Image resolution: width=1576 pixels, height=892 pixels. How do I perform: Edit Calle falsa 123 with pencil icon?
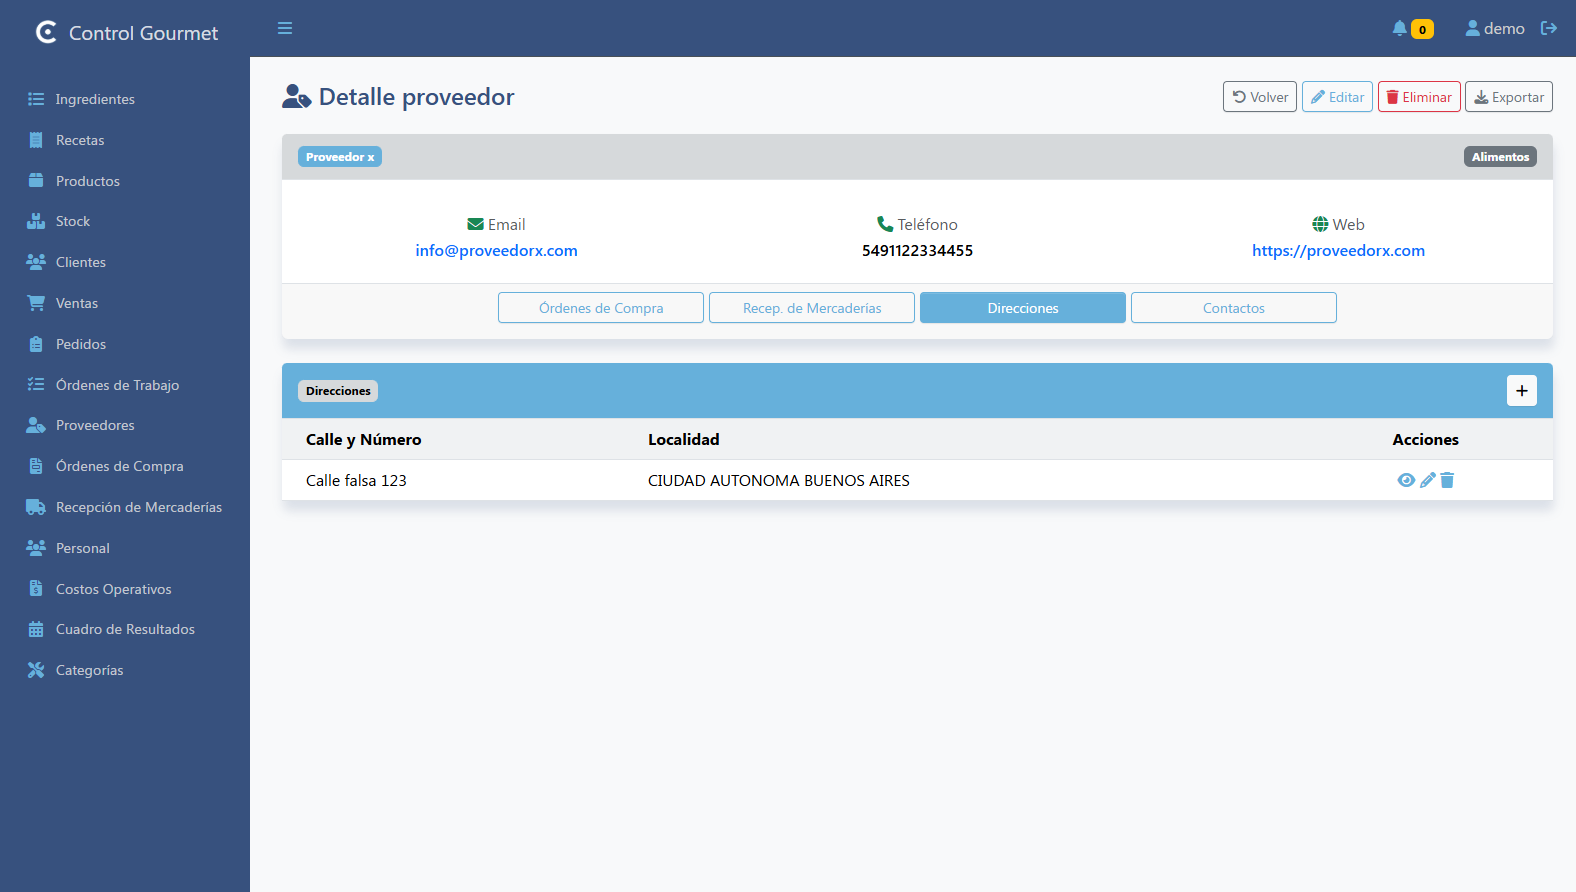coord(1428,480)
